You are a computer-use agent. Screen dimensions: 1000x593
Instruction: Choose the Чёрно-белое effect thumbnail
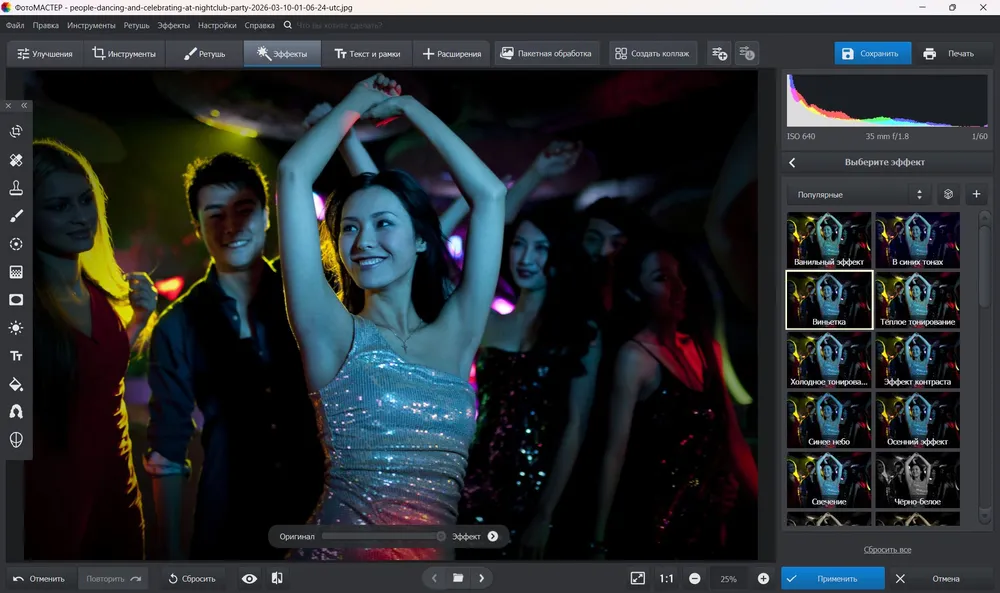(917, 480)
